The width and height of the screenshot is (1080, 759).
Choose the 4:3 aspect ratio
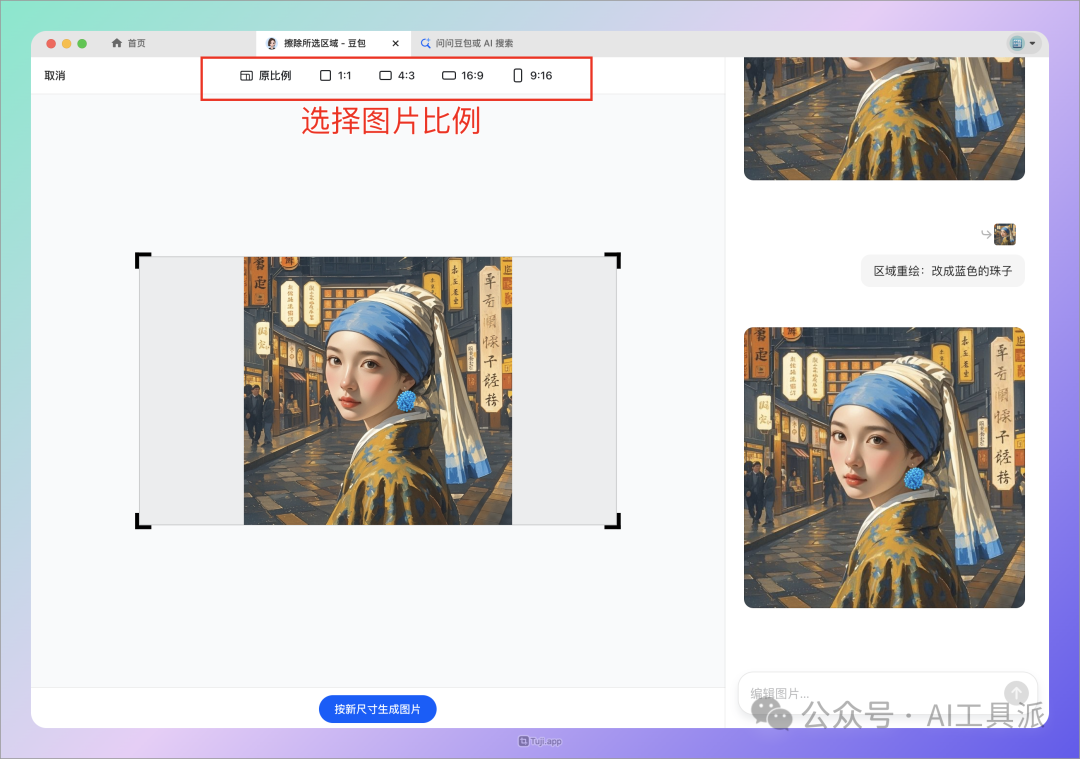coord(397,76)
